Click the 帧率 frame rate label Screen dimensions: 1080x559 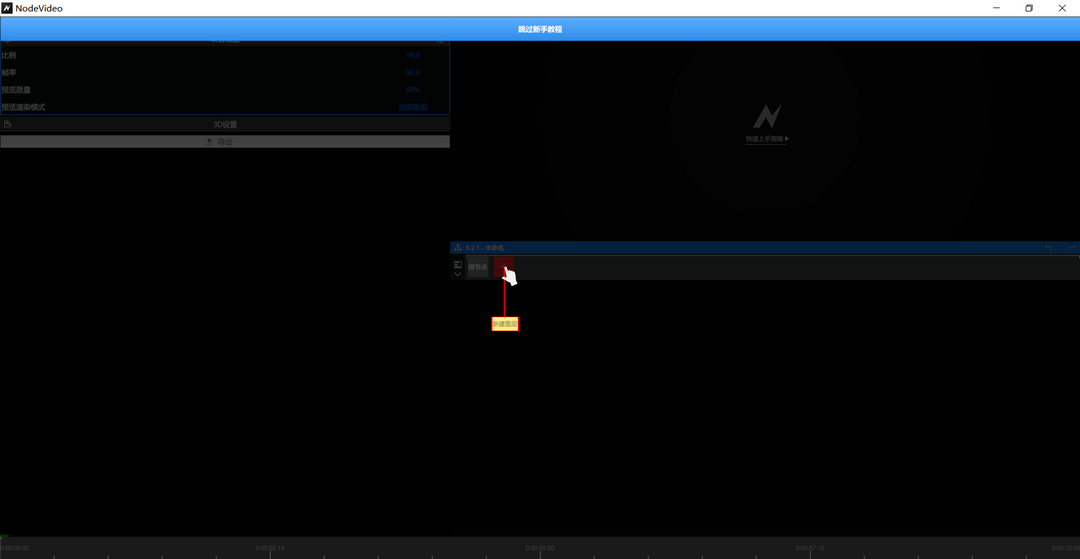8,72
